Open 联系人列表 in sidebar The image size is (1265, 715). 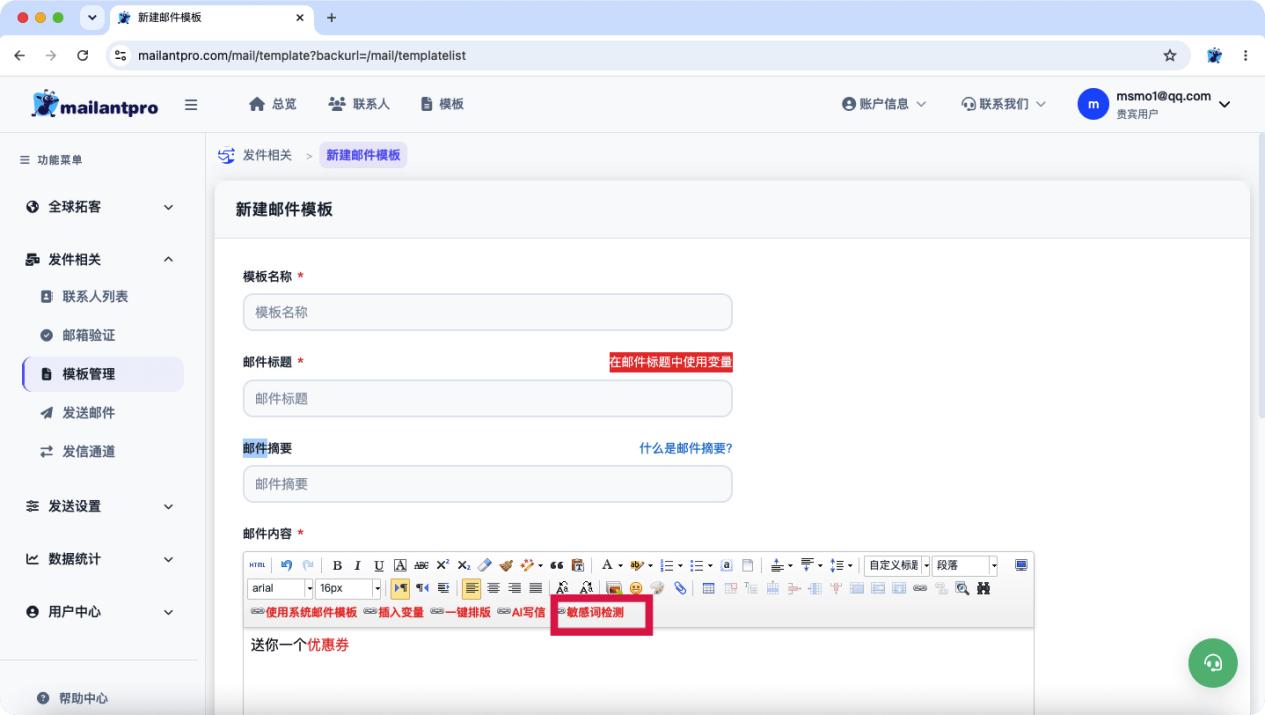[x=95, y=297]
